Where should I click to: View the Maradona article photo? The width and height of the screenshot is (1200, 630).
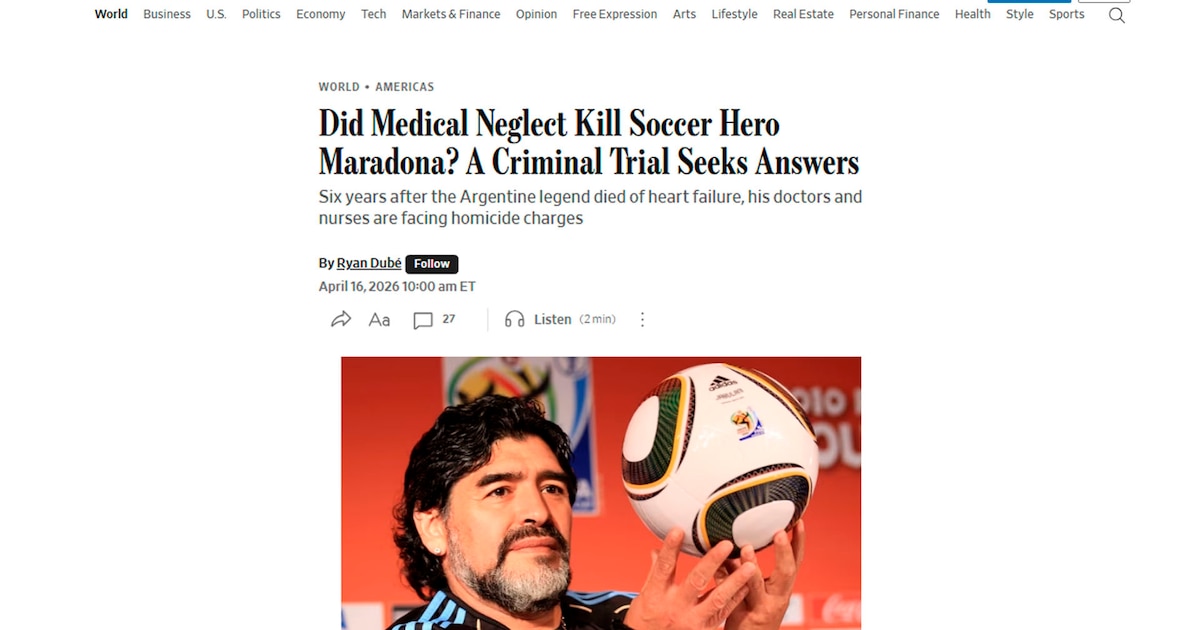point(601,493)
